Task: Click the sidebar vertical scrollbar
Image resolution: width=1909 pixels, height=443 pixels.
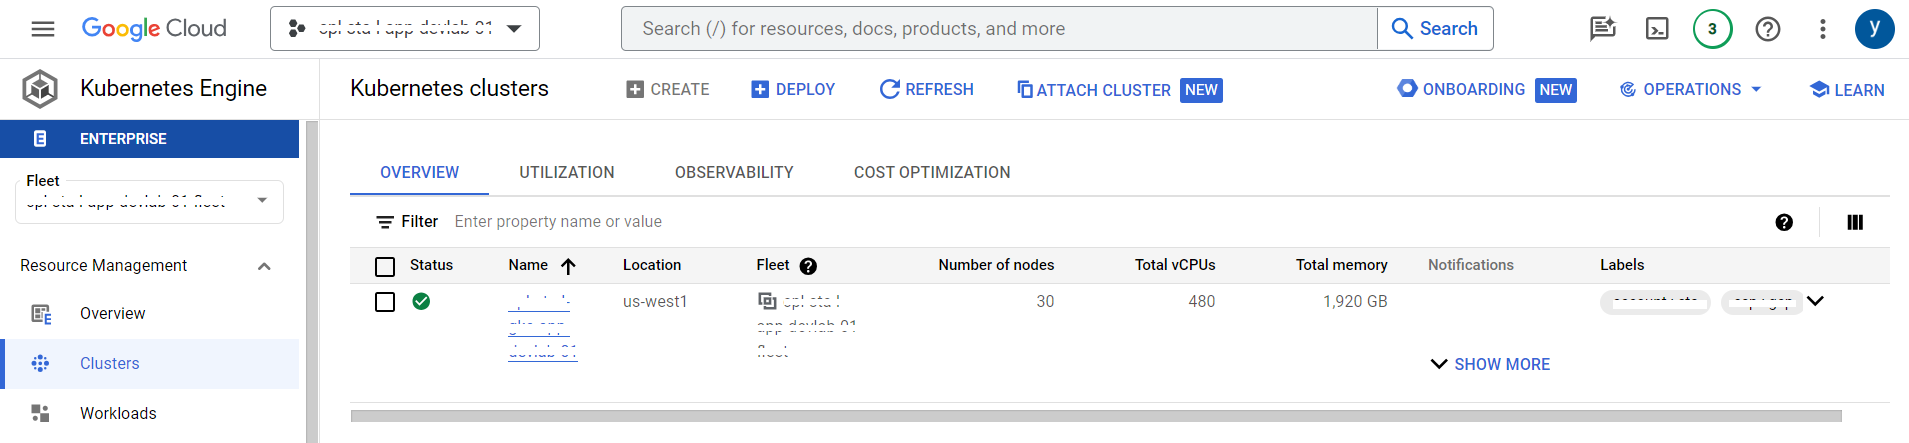Action: point(312,281)
